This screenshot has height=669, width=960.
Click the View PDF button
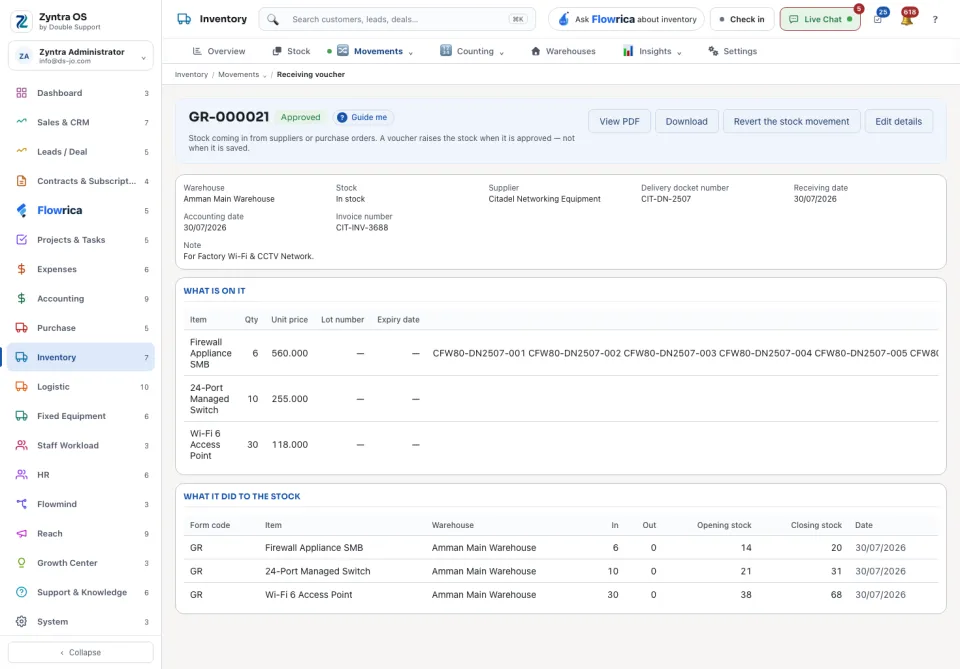click(x=619, y=121)
